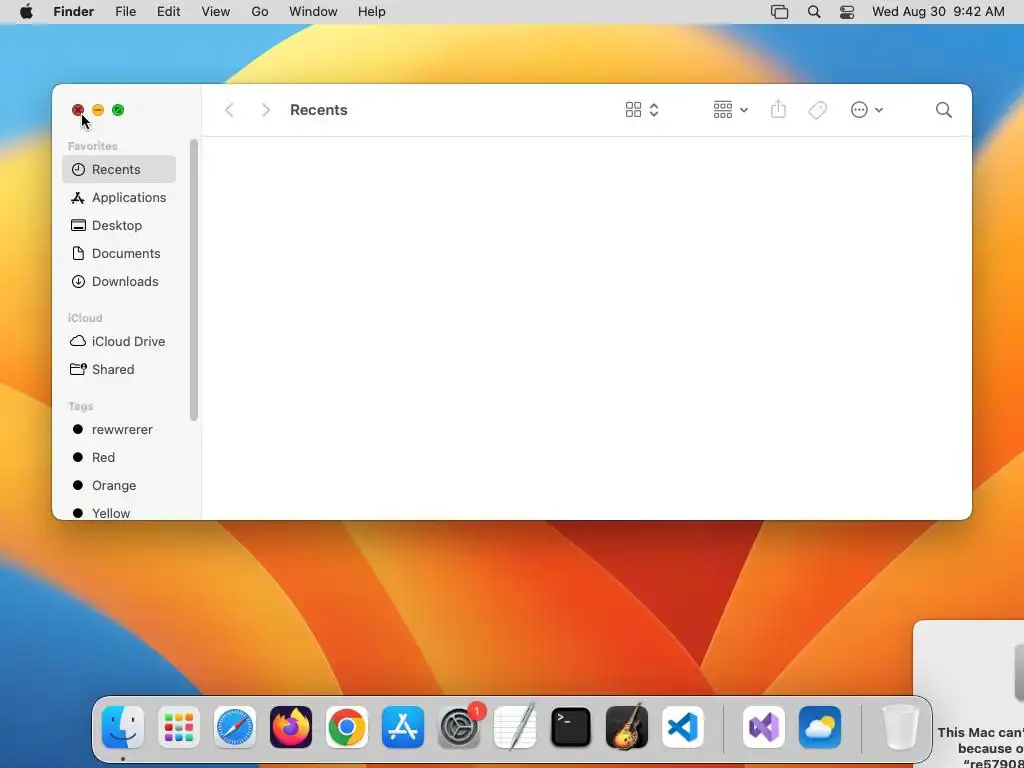Click the green full-screen window button
The width and height of the screenshot is (1024, 768).
click(x=118, y=110)
